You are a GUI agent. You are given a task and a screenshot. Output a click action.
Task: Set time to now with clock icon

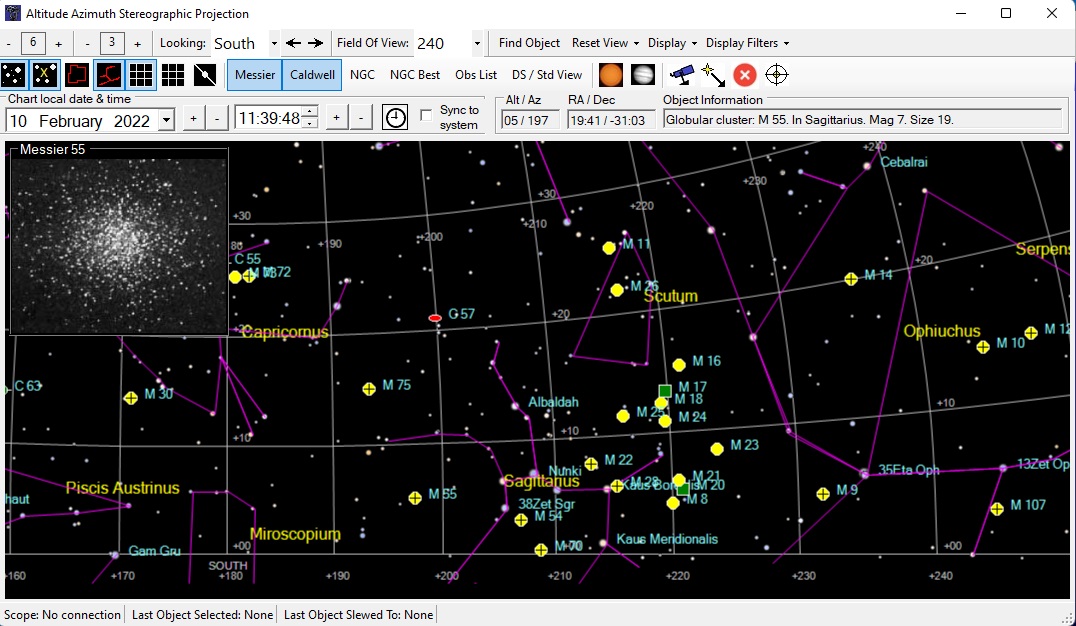[x=396, y=118]
